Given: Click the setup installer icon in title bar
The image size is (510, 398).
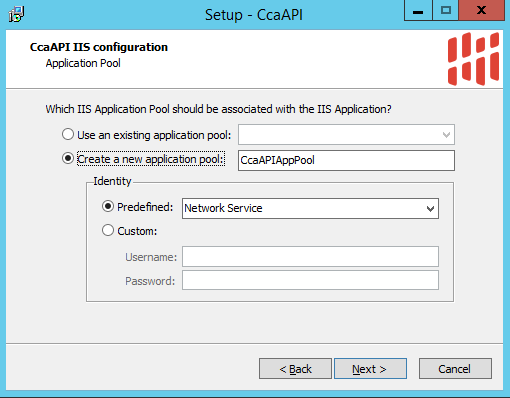Looking at the screenshot, I should coord(16,14).
